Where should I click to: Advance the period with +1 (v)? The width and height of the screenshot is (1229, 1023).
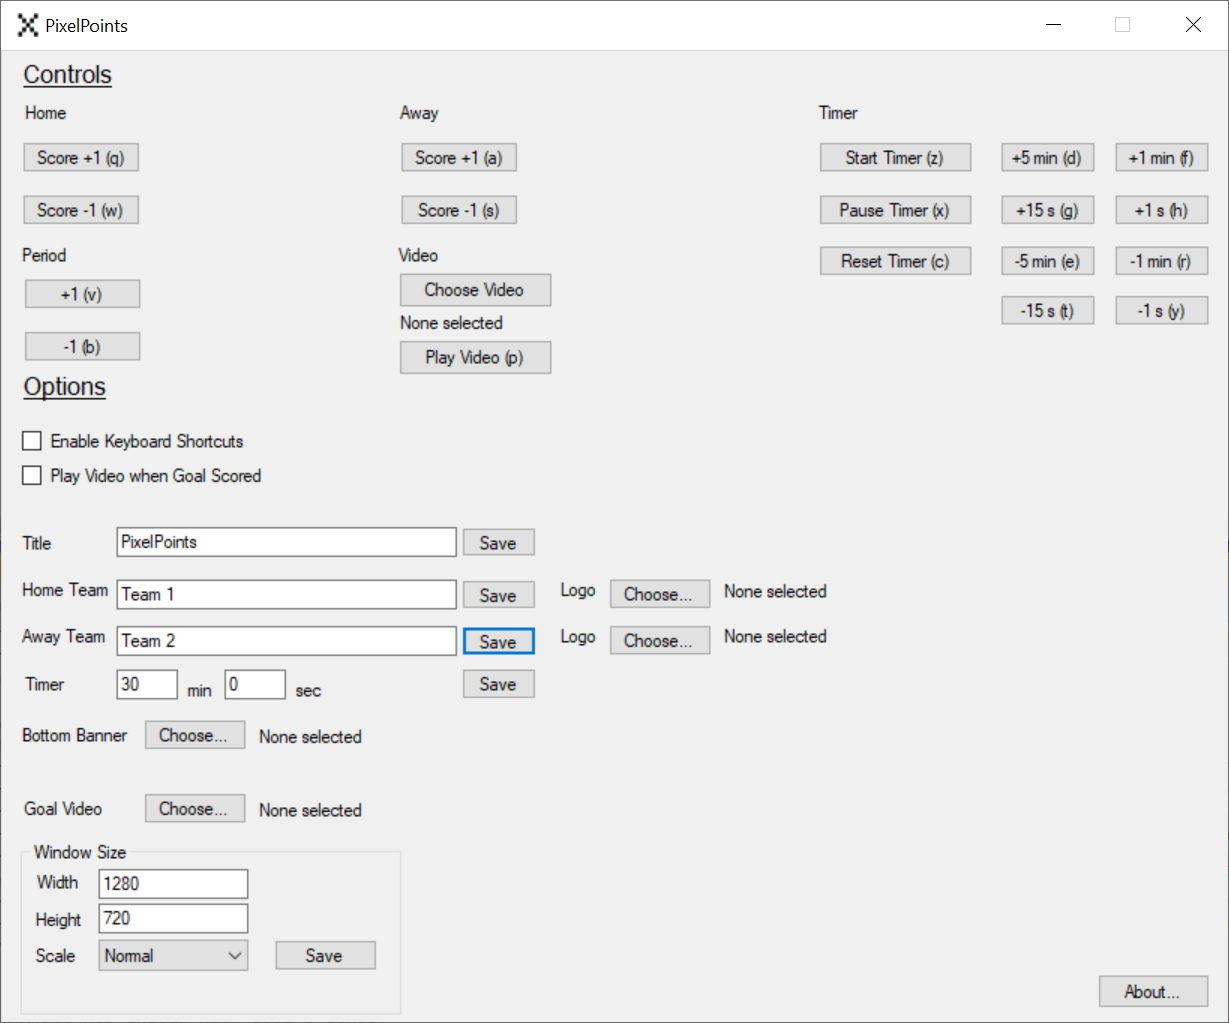click(82, 294)
